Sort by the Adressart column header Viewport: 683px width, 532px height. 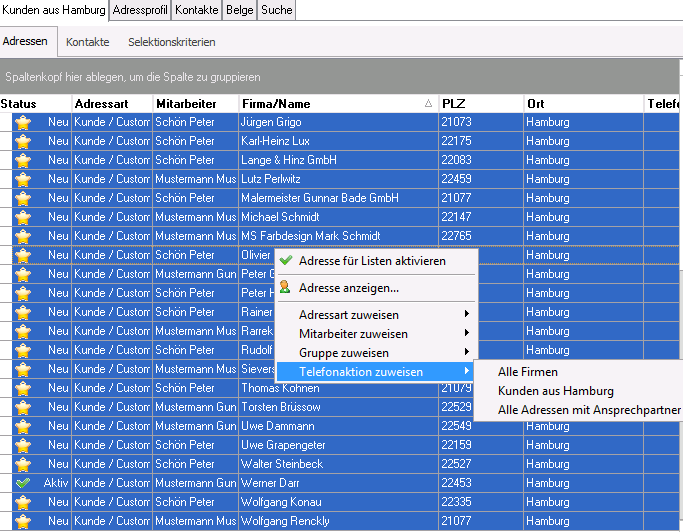tap(112, 104)
